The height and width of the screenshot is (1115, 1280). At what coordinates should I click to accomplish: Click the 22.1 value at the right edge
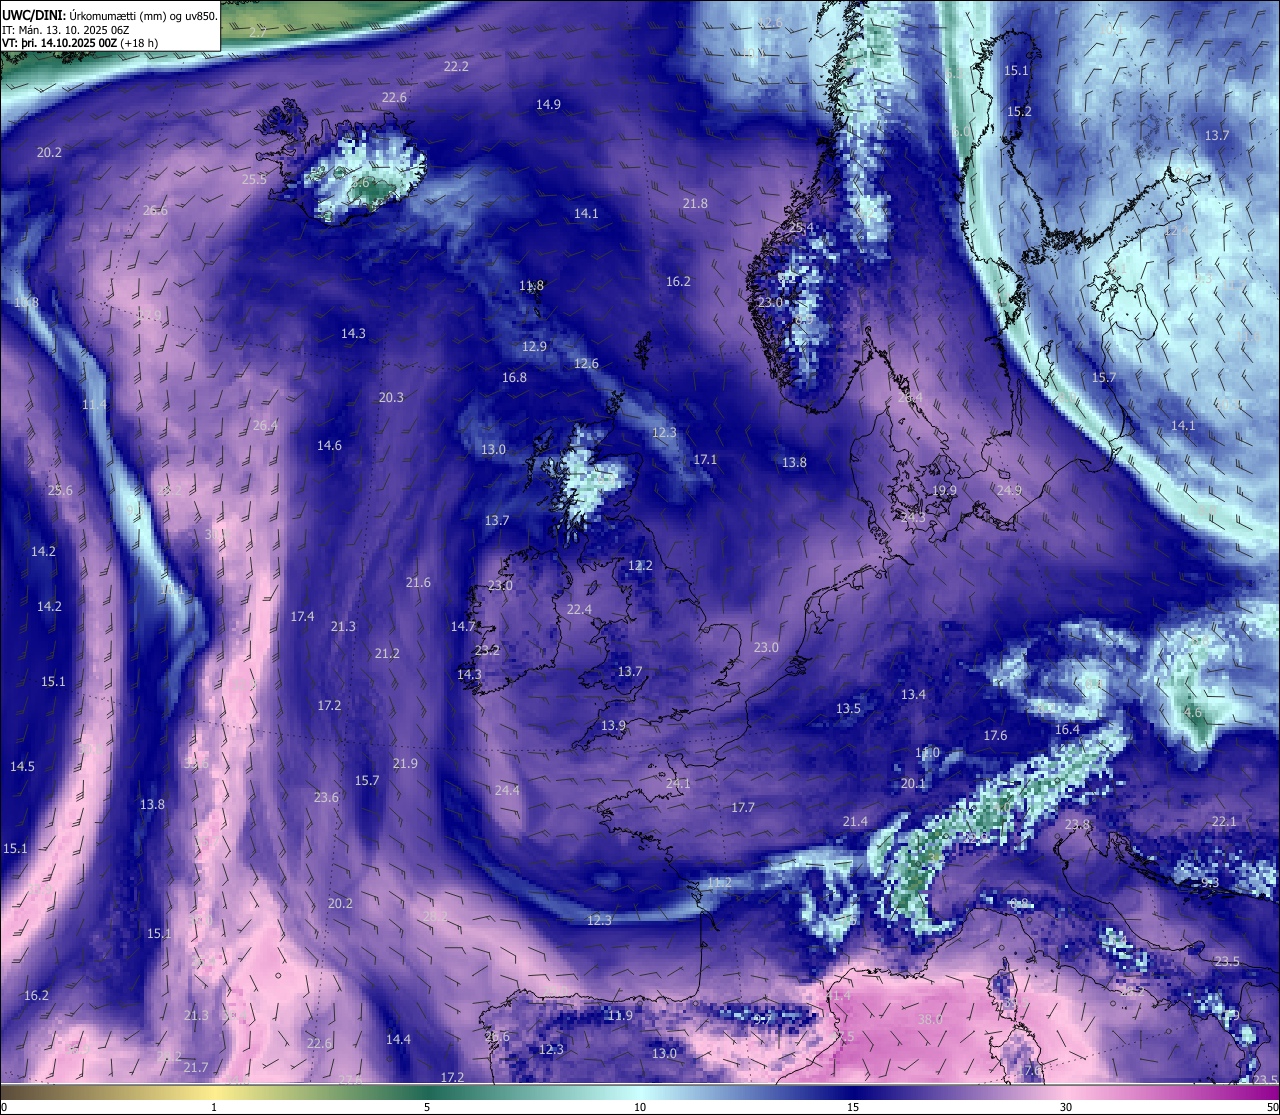click(x=1224, y=822)
